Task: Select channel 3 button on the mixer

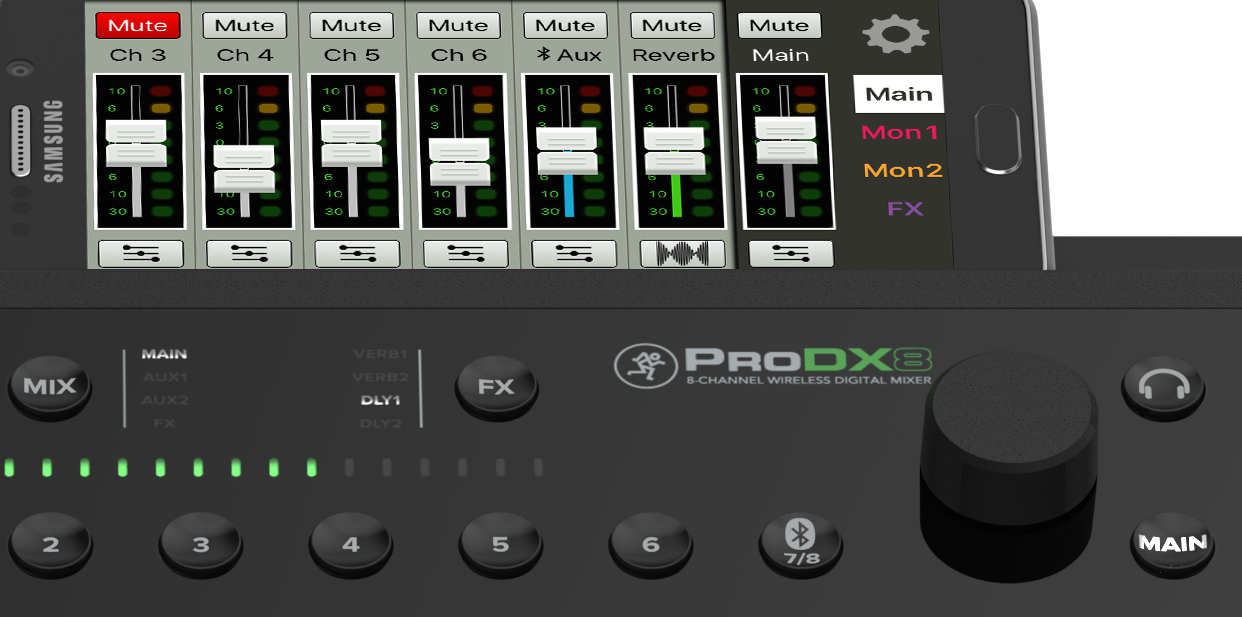Action: [201, 545]
